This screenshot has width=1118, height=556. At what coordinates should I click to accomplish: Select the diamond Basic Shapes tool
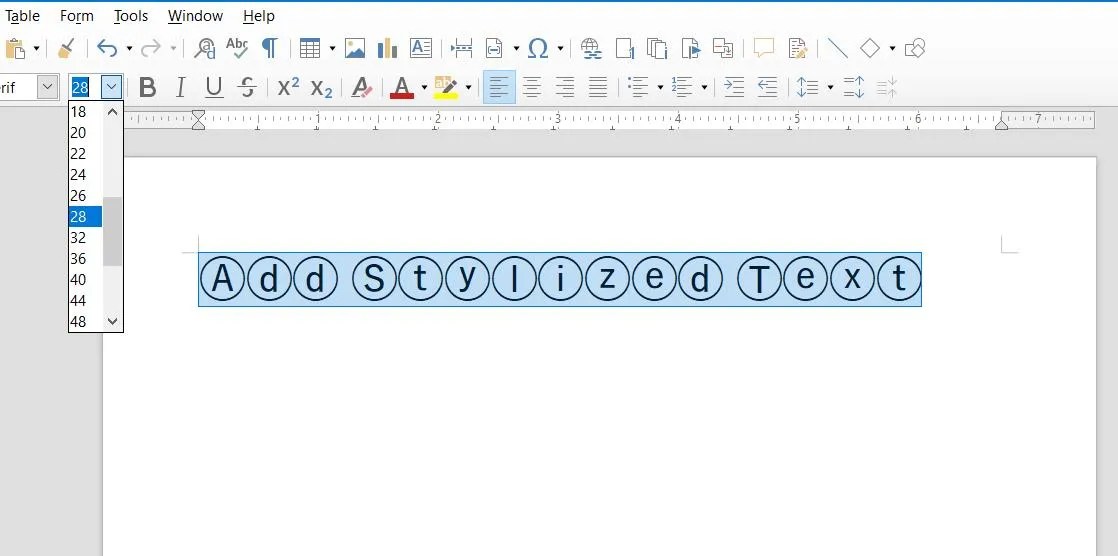tap(870, 48)
